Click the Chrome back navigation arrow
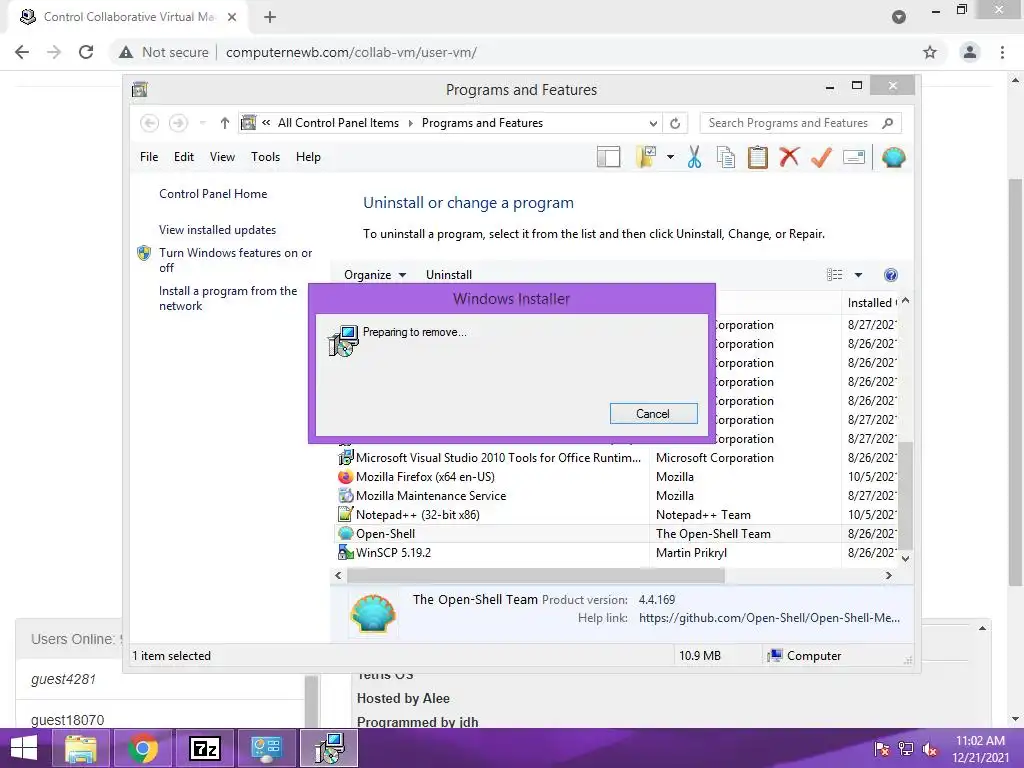Viewport: 1024px width, 768px height. coord(22,52)
